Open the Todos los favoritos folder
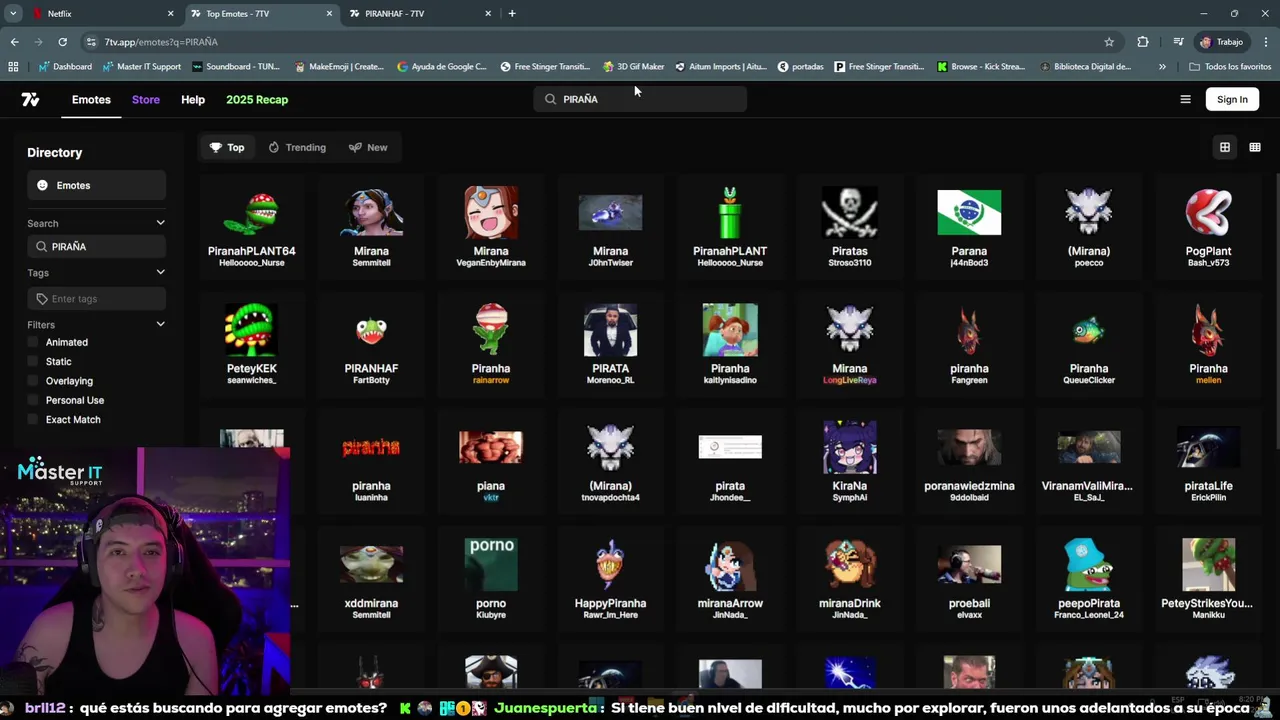This screenshot has height=720, width=1280. [x=1230, y=67]
